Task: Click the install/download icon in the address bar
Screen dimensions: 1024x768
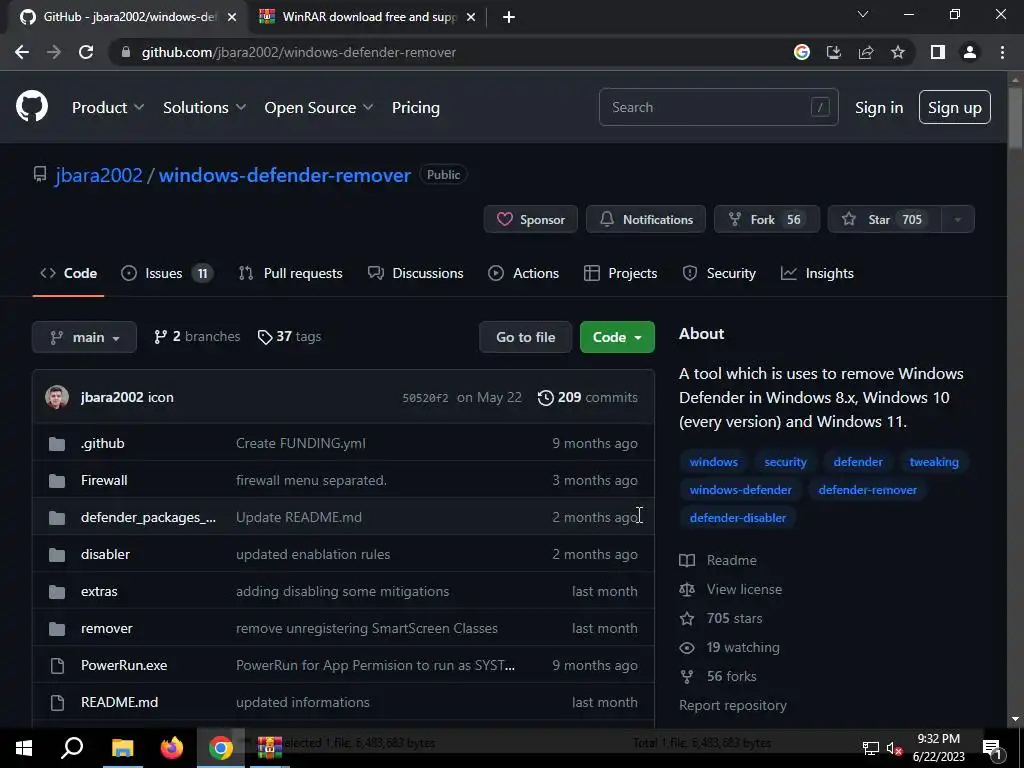Action: [834, 52]
